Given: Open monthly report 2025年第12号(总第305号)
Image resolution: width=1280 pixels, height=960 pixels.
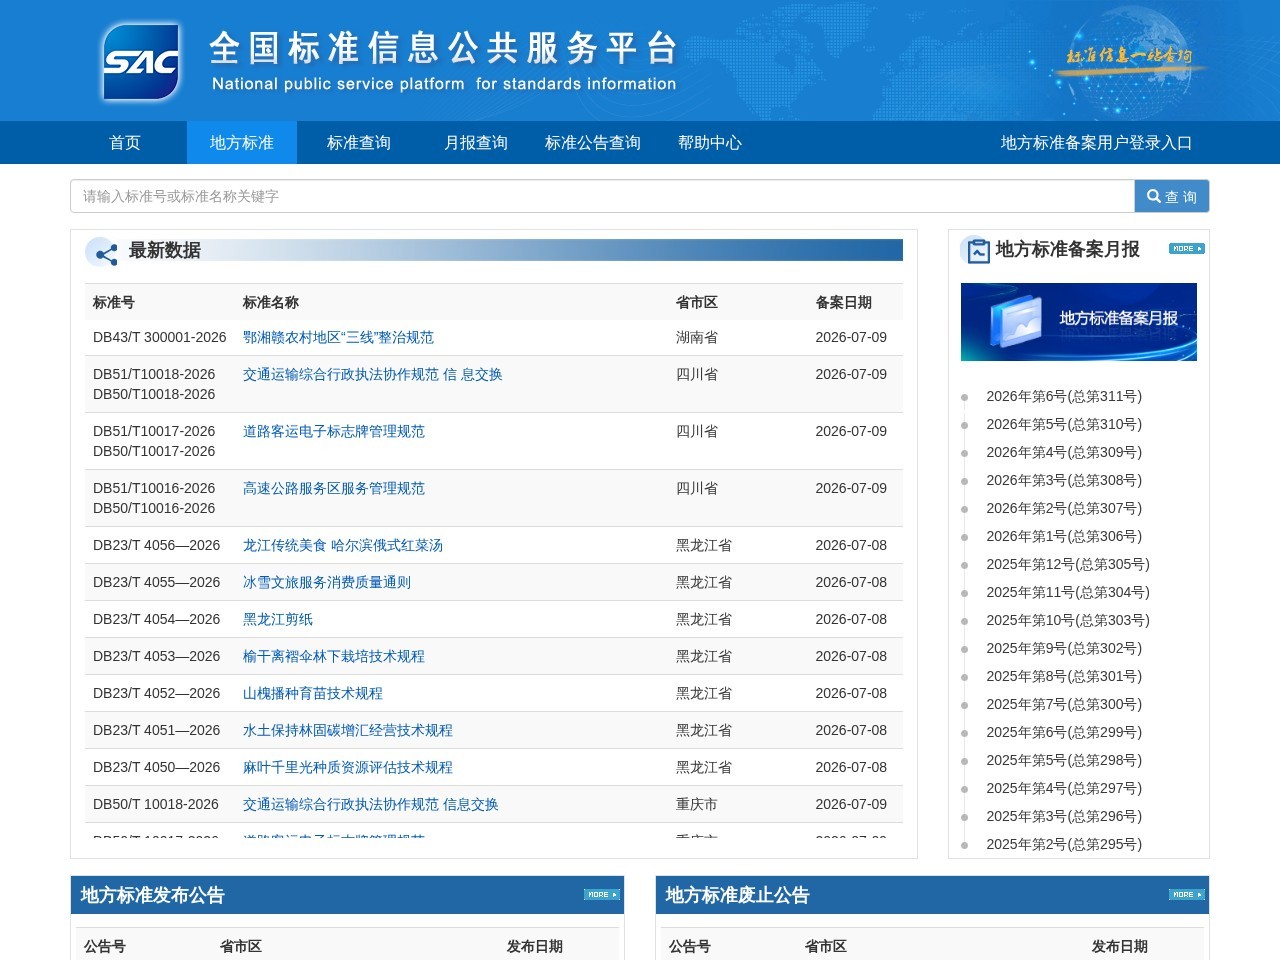Looking at the screenshot, I should click(1068, 565).
